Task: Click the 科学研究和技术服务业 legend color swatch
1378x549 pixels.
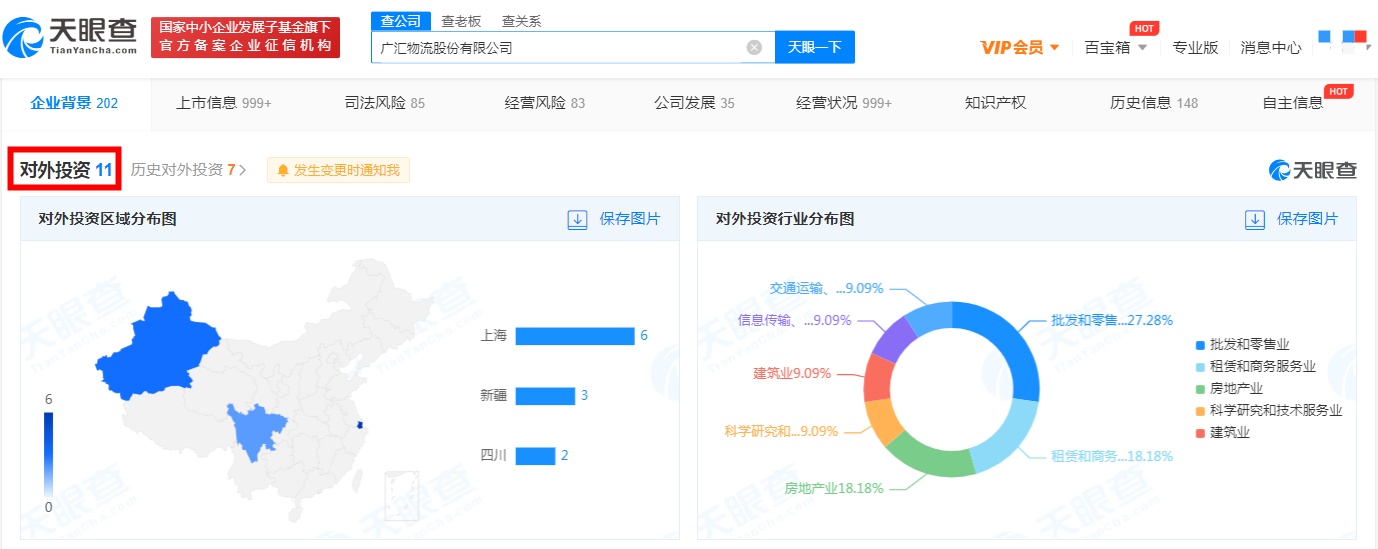Action: (1201, 410)
